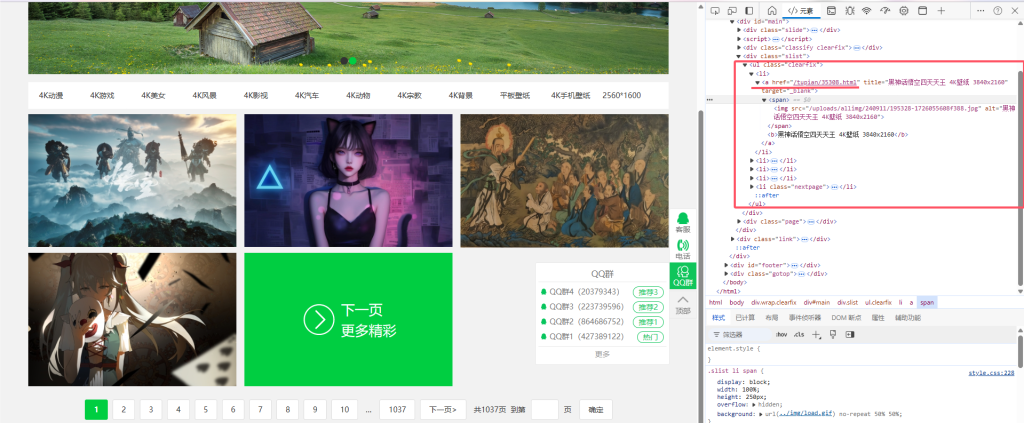Expand the background property triangle
1024x423 pixels.
(x=760, y=414)
